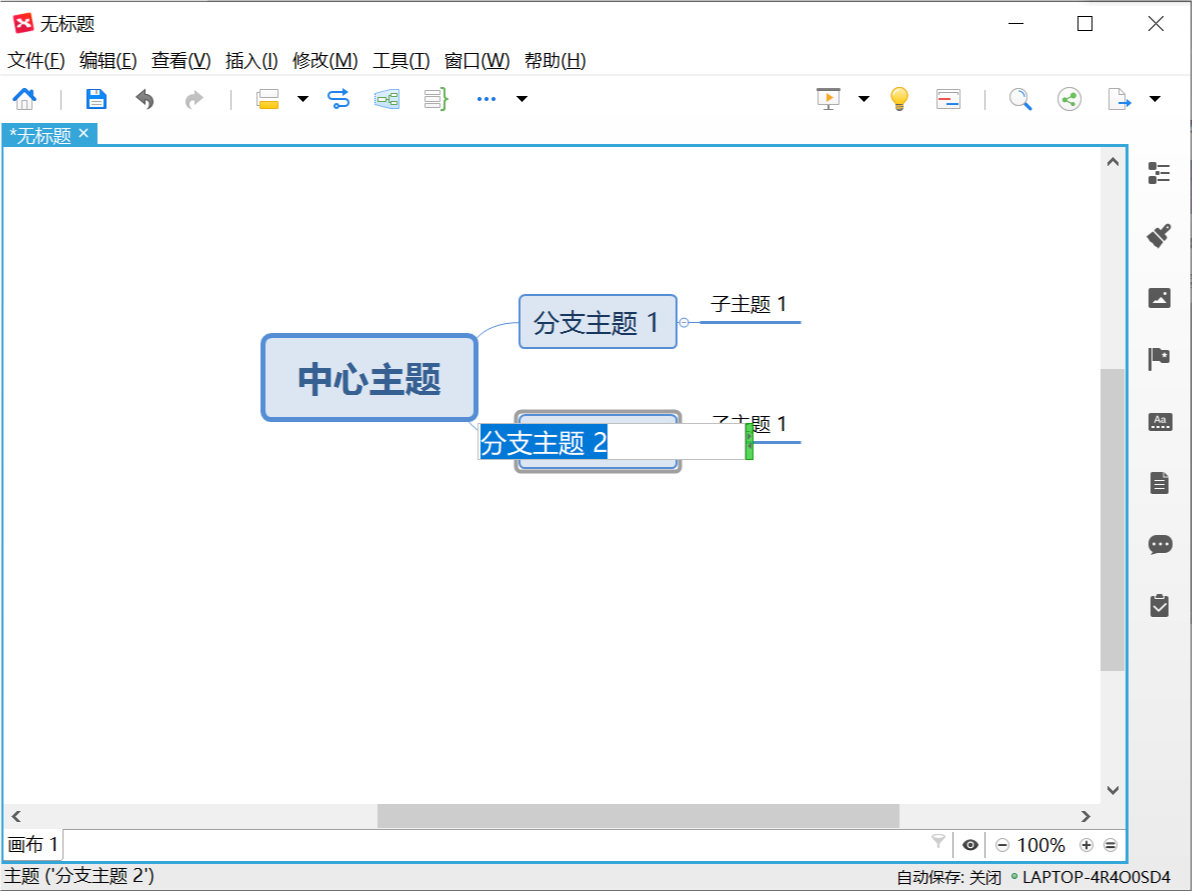Open the Themes panel in the sidebar
This screenshot has height=891, width=1192.
tap(1159, 421)
